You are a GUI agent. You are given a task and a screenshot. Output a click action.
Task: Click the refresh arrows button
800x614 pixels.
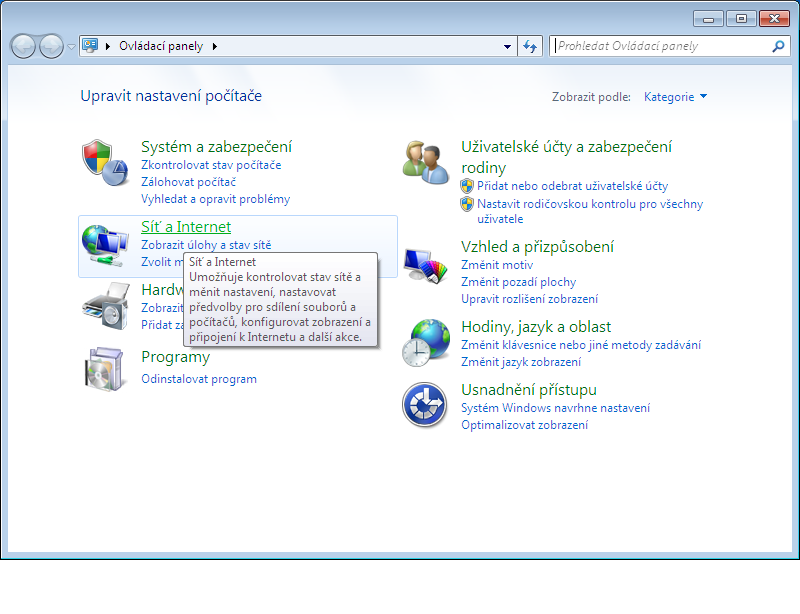coord(530,46)
